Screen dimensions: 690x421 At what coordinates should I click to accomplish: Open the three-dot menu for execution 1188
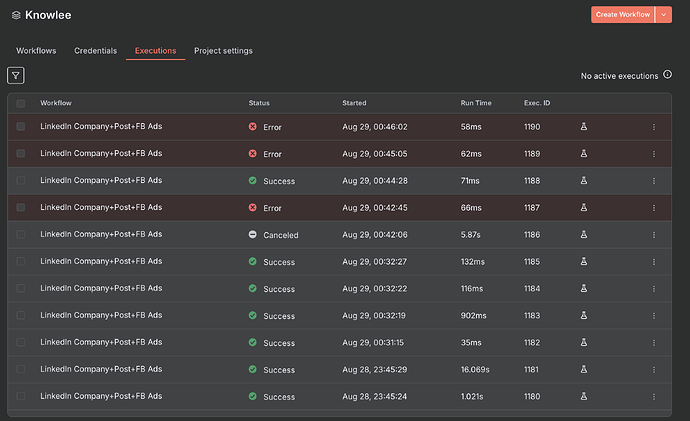coord(654,180)
